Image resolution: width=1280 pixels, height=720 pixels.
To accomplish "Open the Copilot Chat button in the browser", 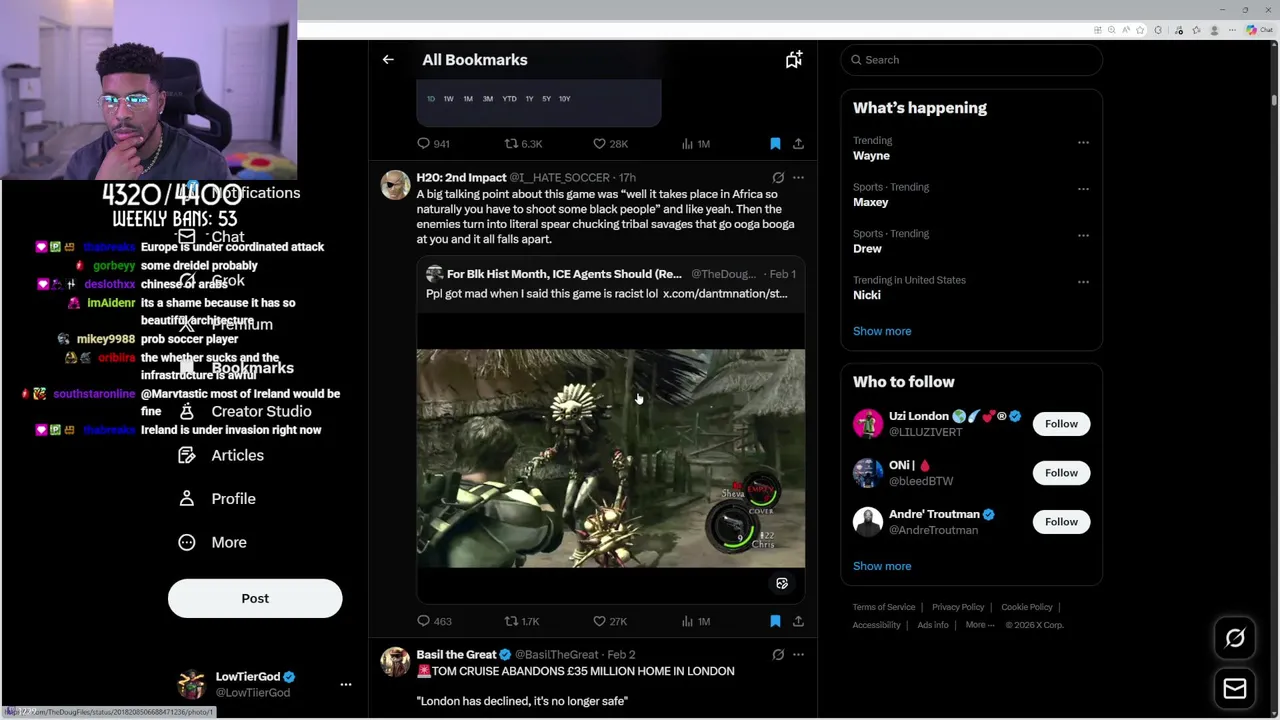I will (x=1258, y=30).
